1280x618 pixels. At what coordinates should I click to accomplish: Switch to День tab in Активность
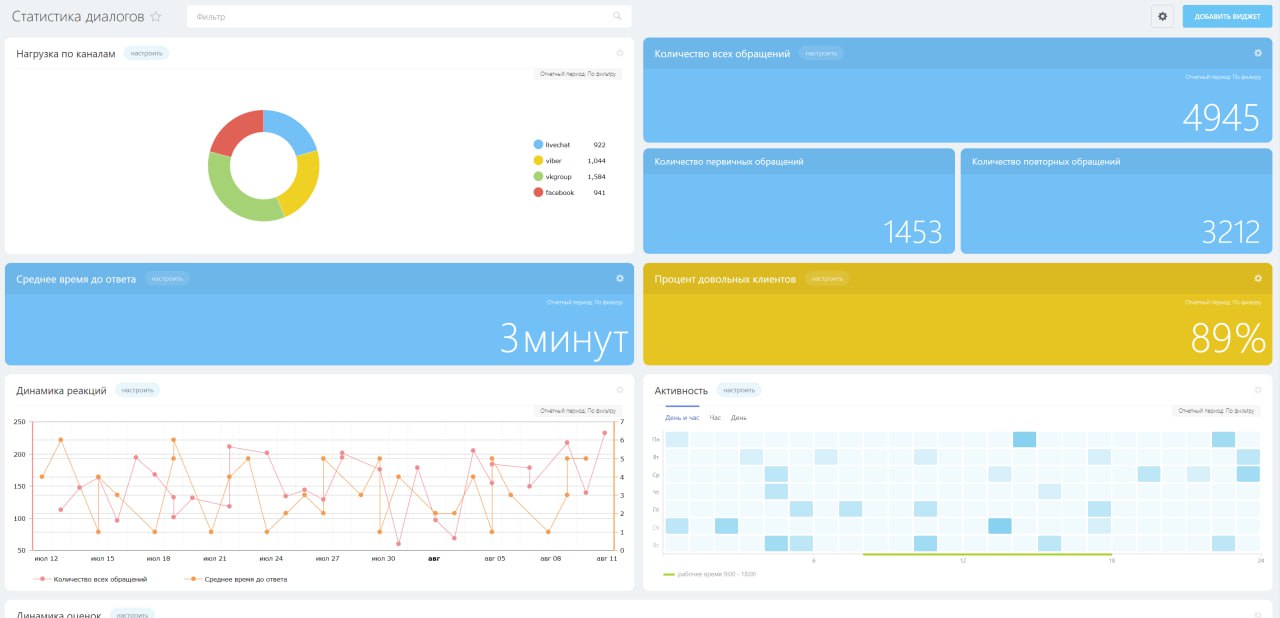point(738,418)
